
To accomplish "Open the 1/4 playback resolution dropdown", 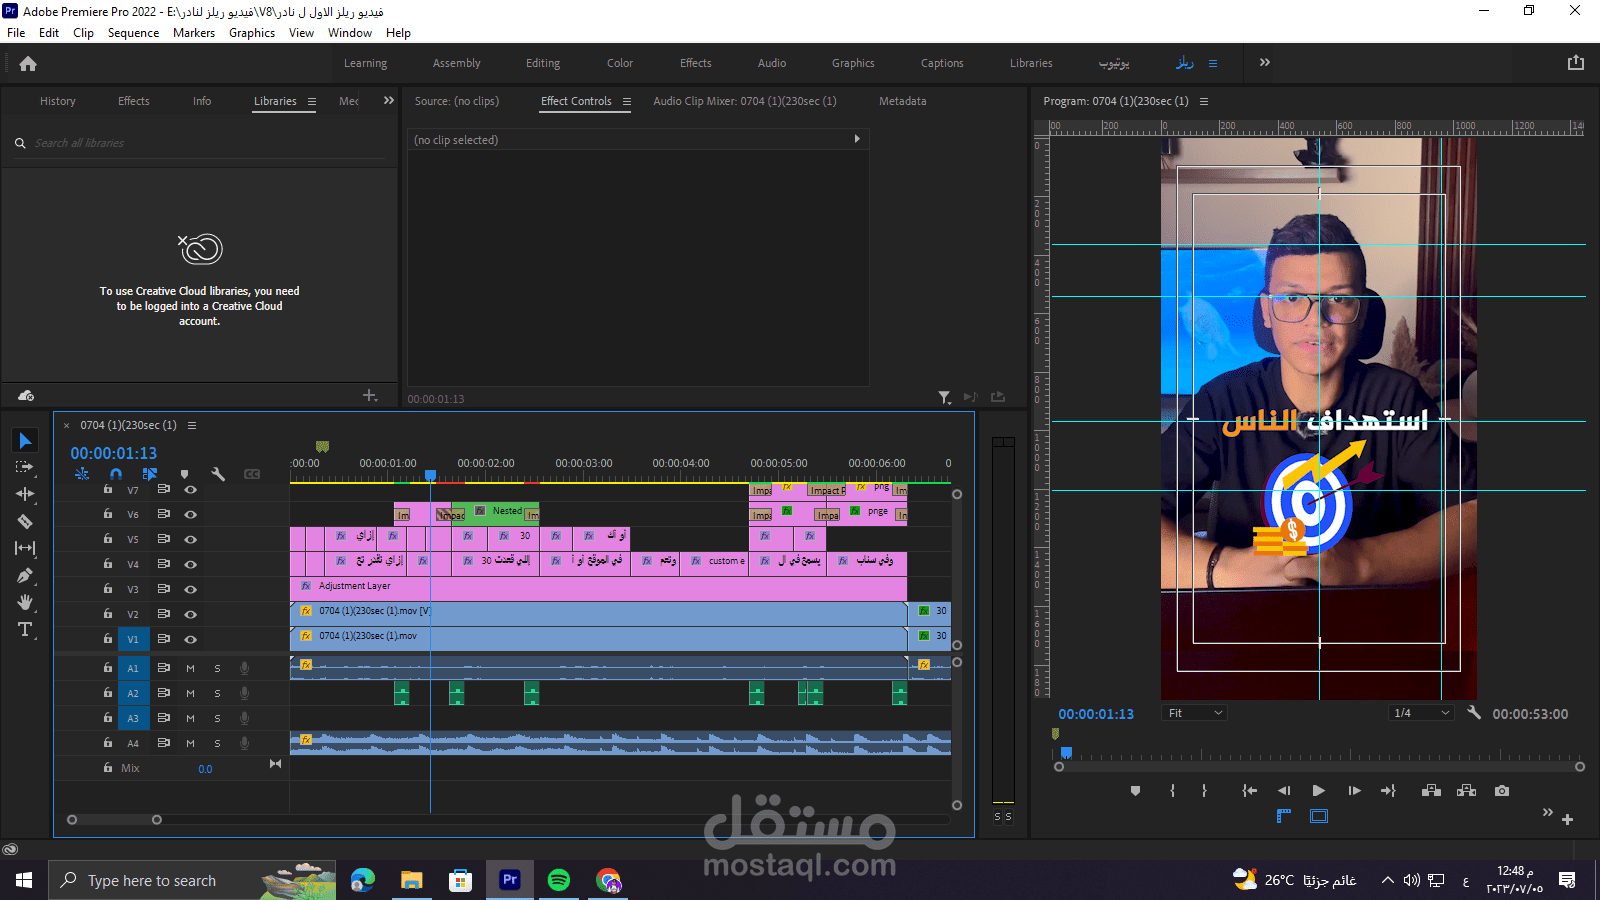I will (1421, 713).
